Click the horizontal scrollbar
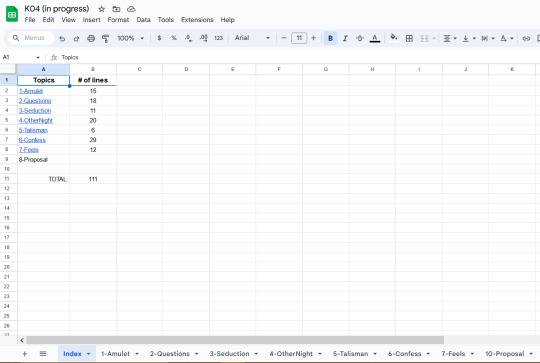This screenshot has height=363, width=540. coord(235,340)
